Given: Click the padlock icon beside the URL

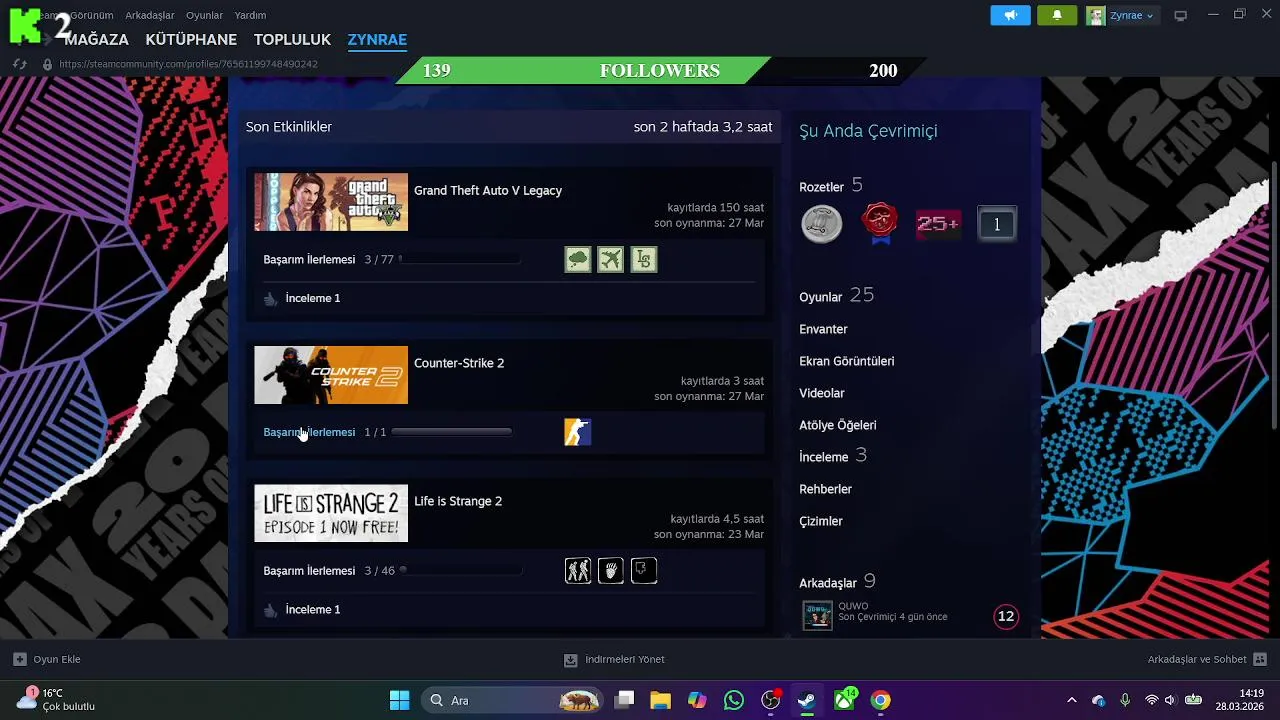Looking at the screenshot, I should [47, 64].
